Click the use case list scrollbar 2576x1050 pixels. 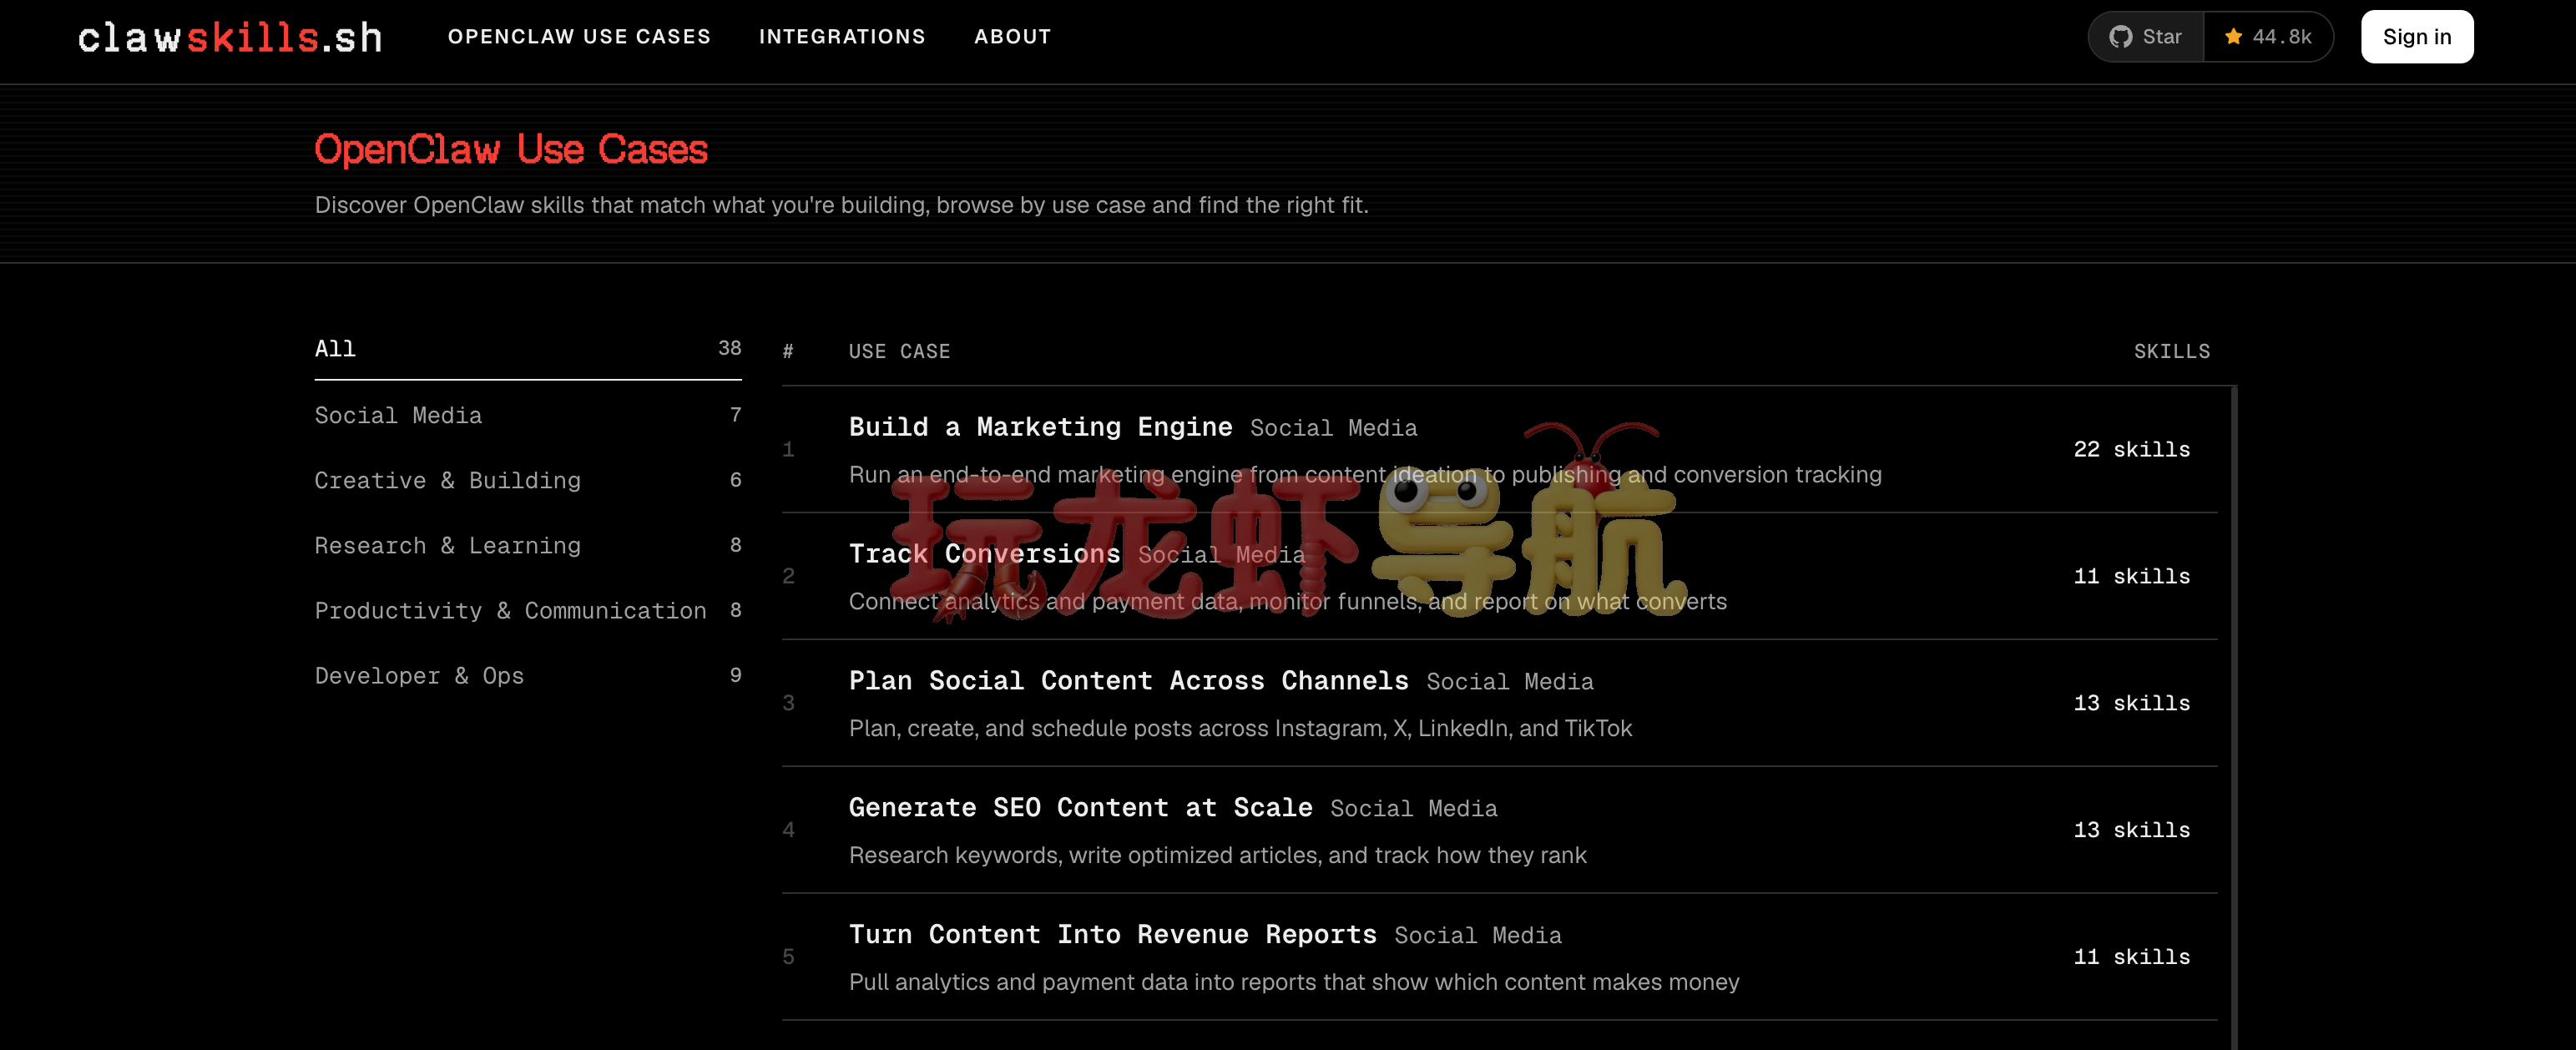point(2233,718)
